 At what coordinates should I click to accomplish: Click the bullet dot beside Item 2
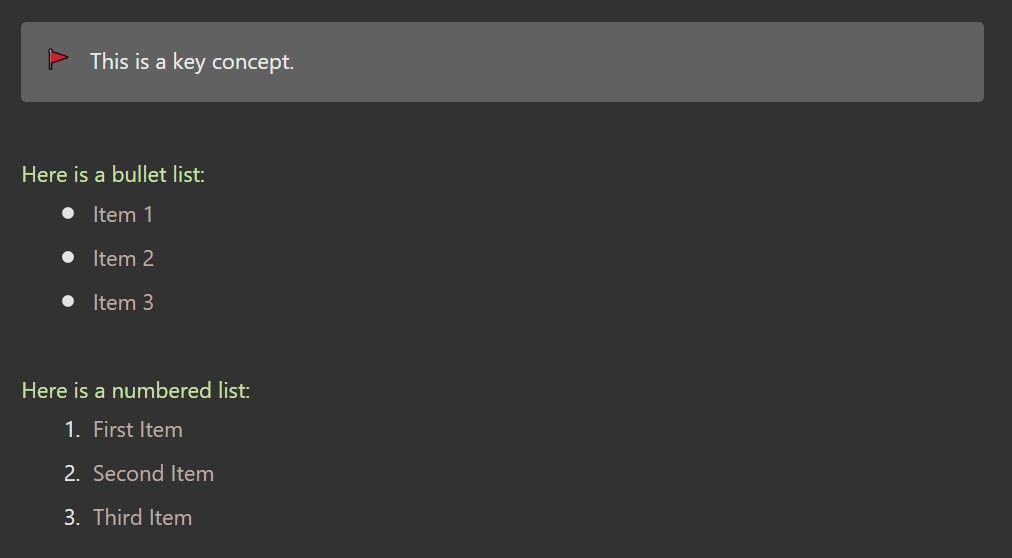pyautogui.click(x=68, y=257)
